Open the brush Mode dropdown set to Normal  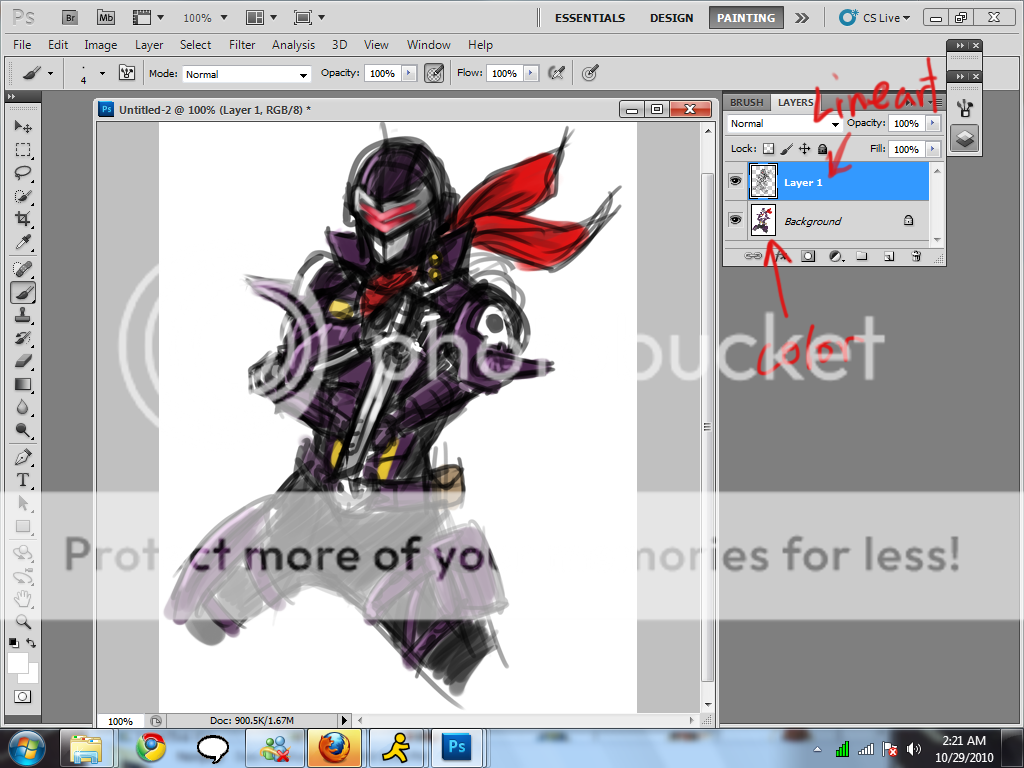[245, 73]
